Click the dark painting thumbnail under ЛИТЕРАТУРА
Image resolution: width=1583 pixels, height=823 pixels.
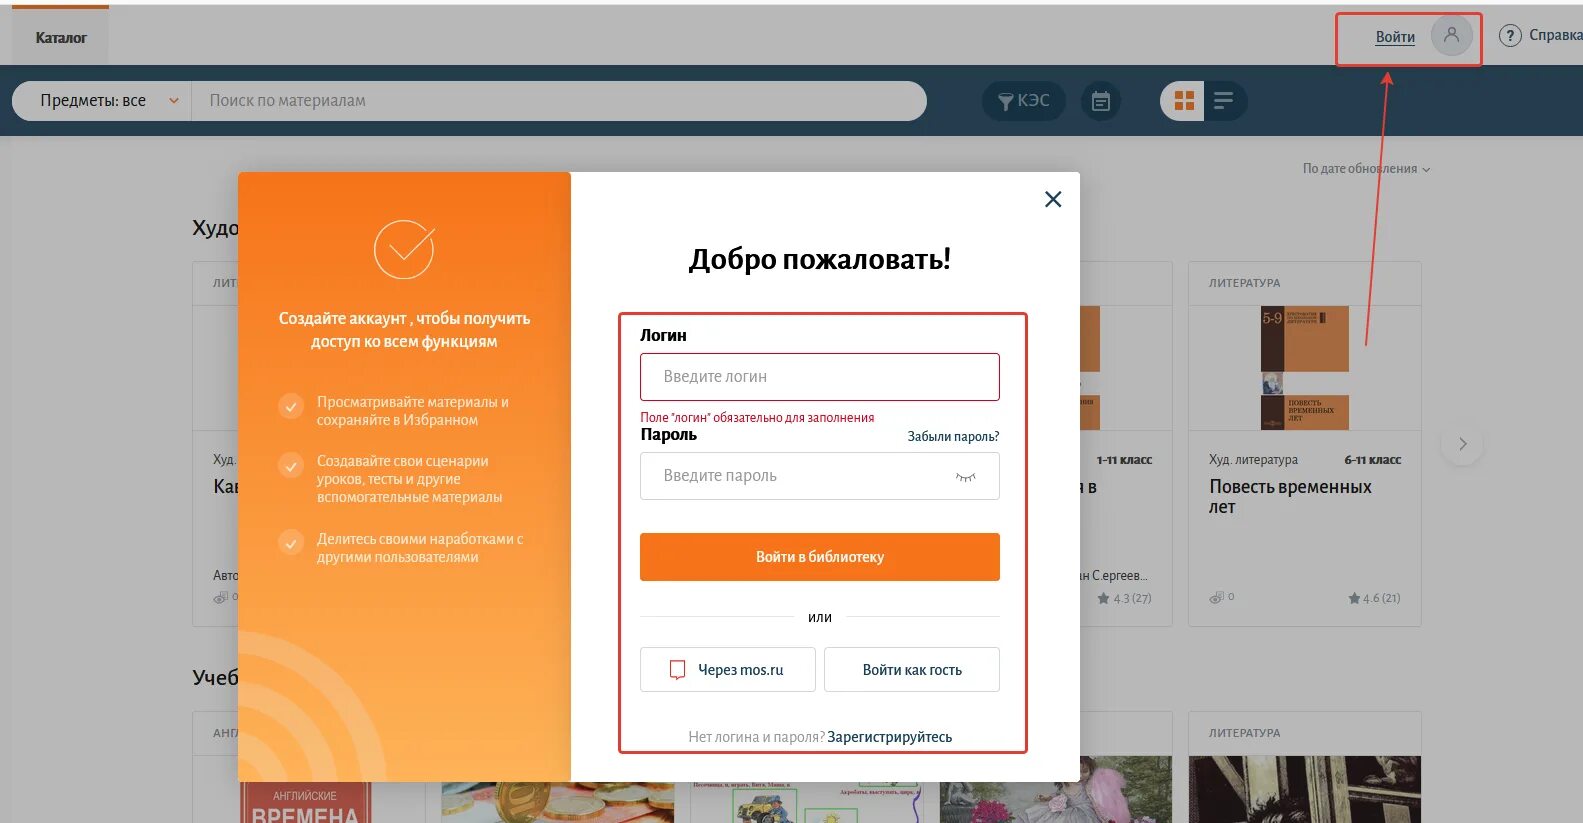pos(1304,789)
